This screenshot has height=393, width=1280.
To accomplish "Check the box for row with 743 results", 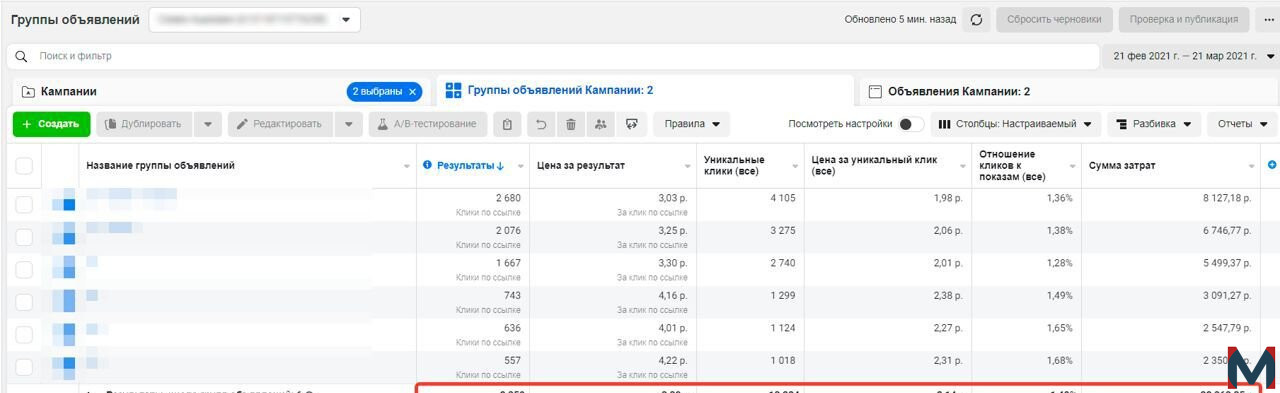I will click(x=24, y=302).
